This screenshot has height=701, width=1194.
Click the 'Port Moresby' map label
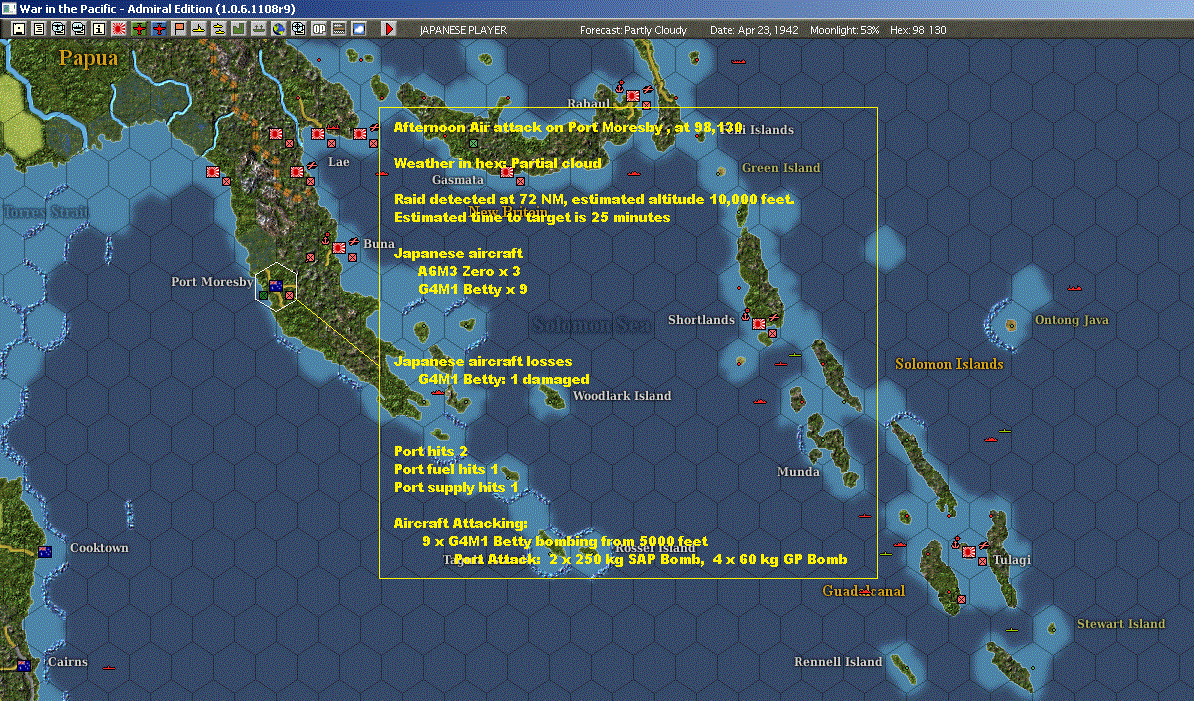pyautogui.click(x=212, y=282)
